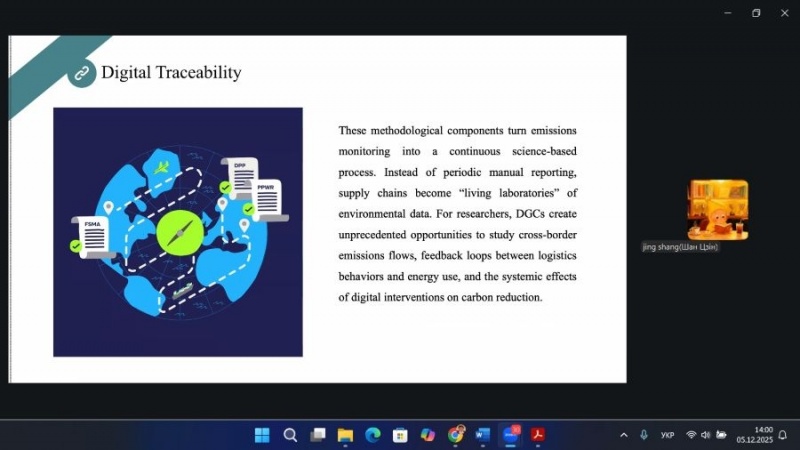The height and width of the screenshot is (450, 800).
Task: Open Adobe Acrobat PDF reader
Action: pos(538,435)
